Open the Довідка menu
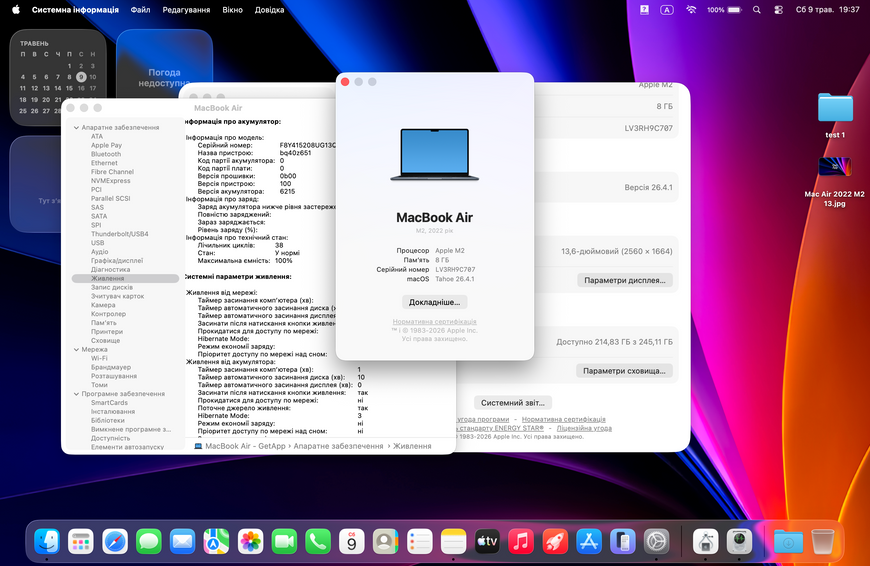 click(270, 9)
